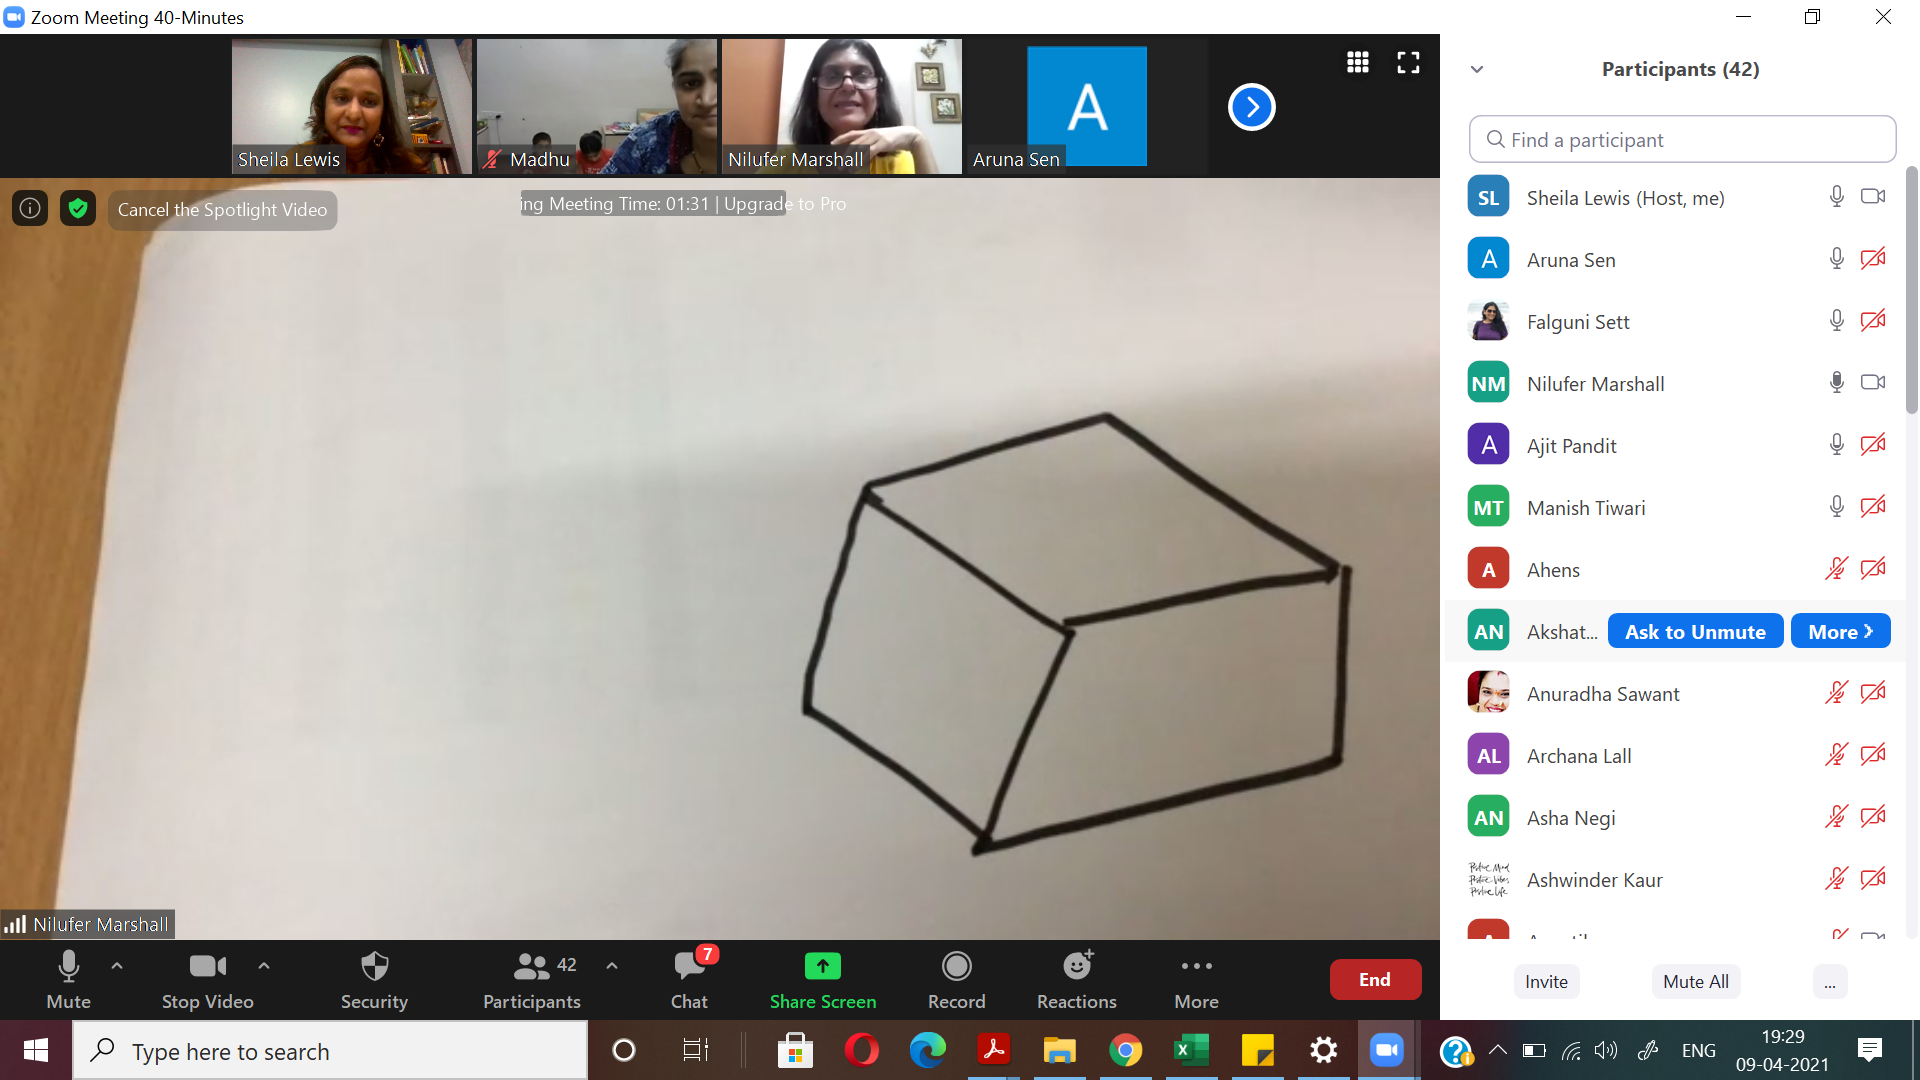This screenshot has height=1080, width=1920.
Task: Open the More toolbar menu
Action: click(1196, 967)
